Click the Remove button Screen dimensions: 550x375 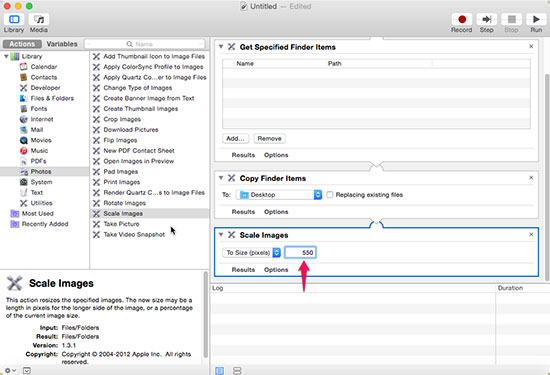tap(269, 139)
